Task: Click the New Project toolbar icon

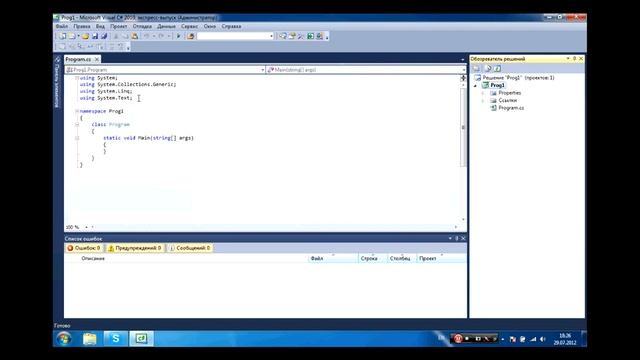Action: [62, 36]
